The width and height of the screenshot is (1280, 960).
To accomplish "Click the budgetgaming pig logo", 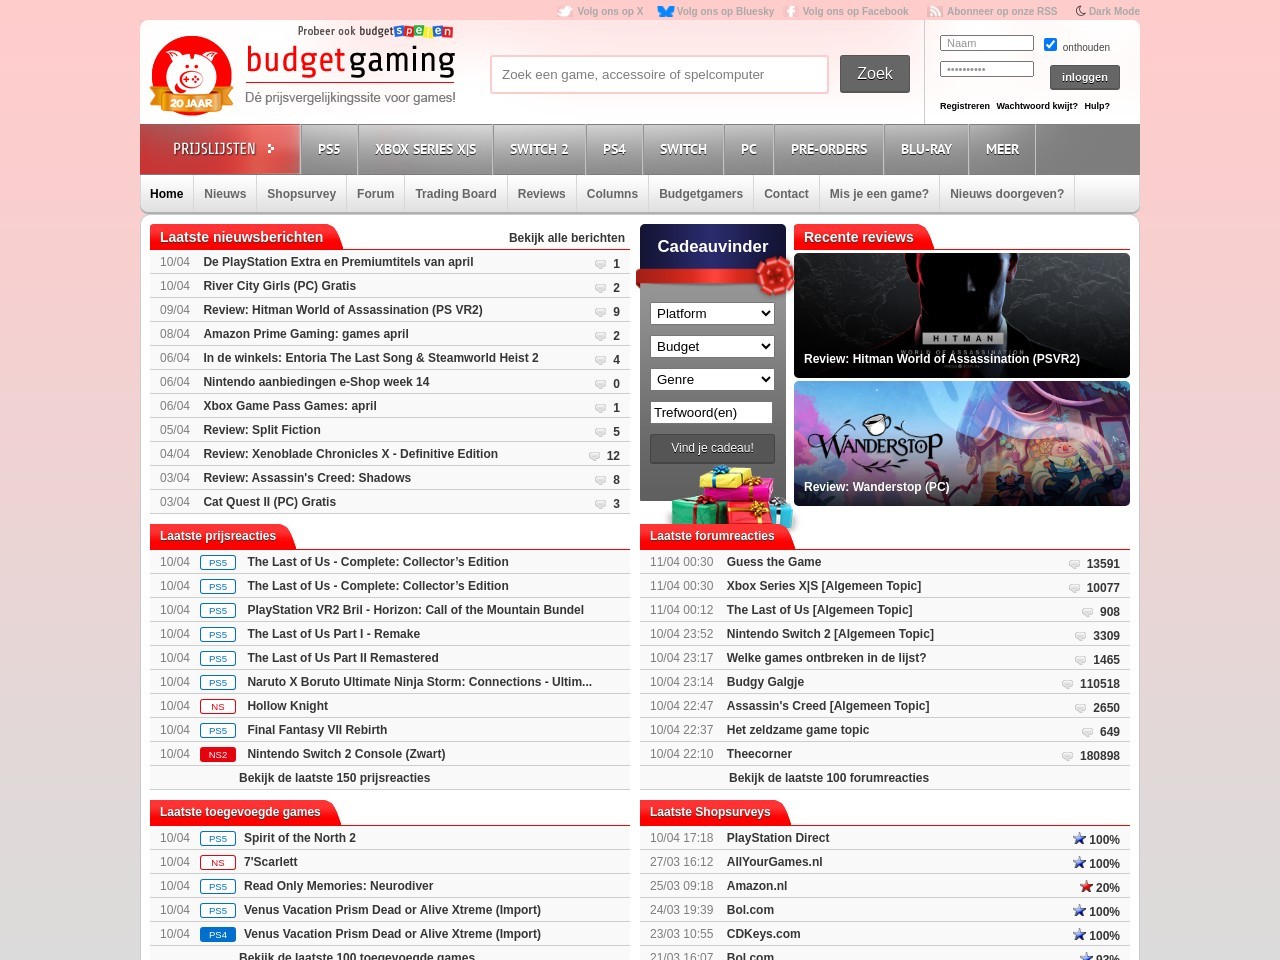I will [191, 75].
